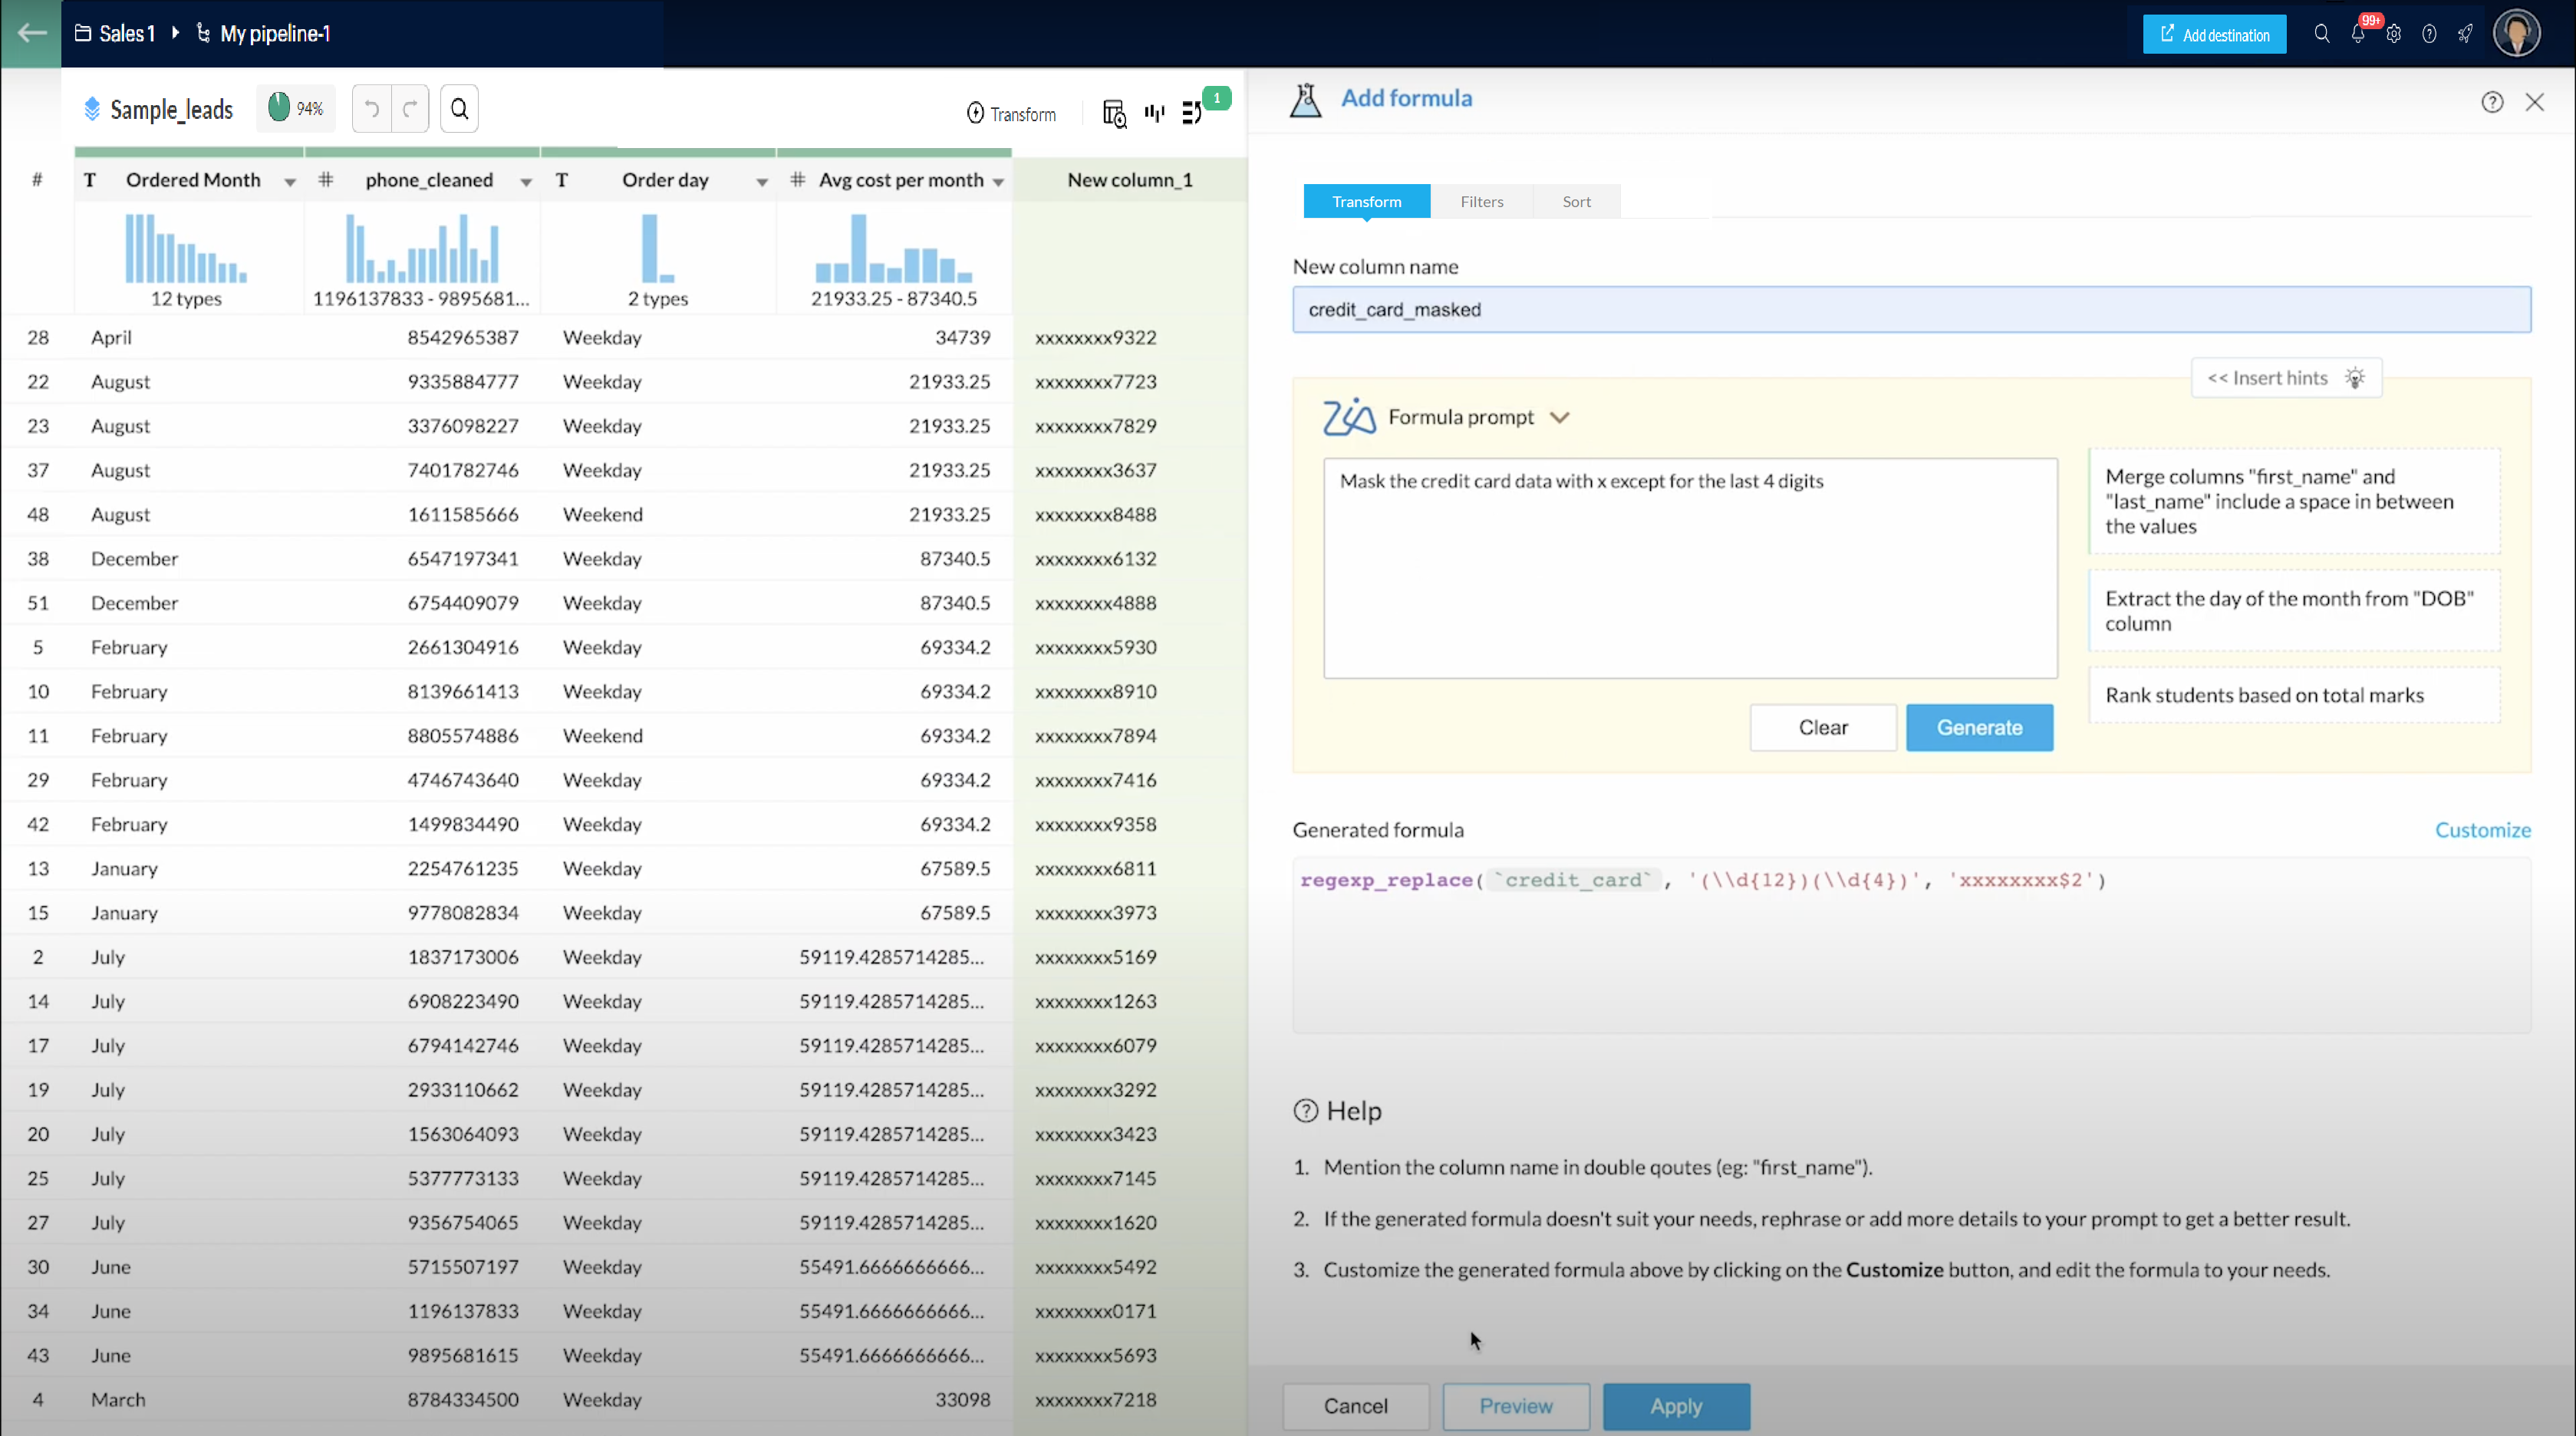Collapse the Formula prompt chevron

(1560, 418)
